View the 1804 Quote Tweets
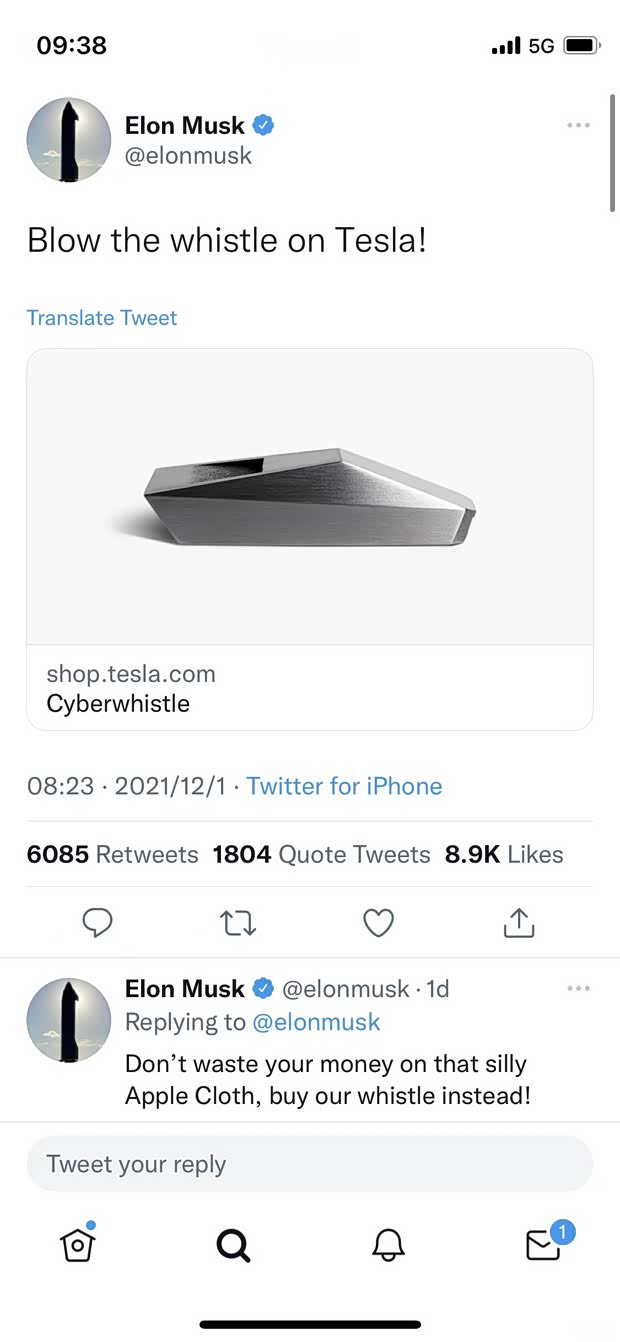The width and height of the screenshot is (620, 1342). pos(321,854)
